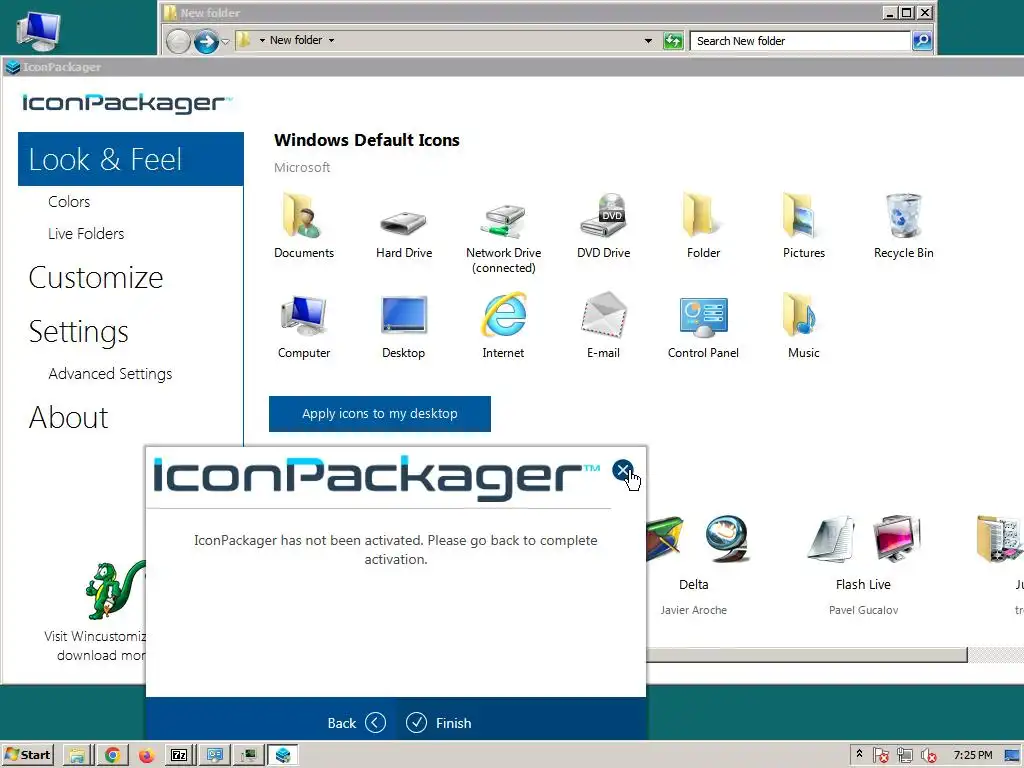Open the address bar dropdown in New folder window
This screenshot has width=1024, height=768.
pyautogui.click(x=648, y=40)
